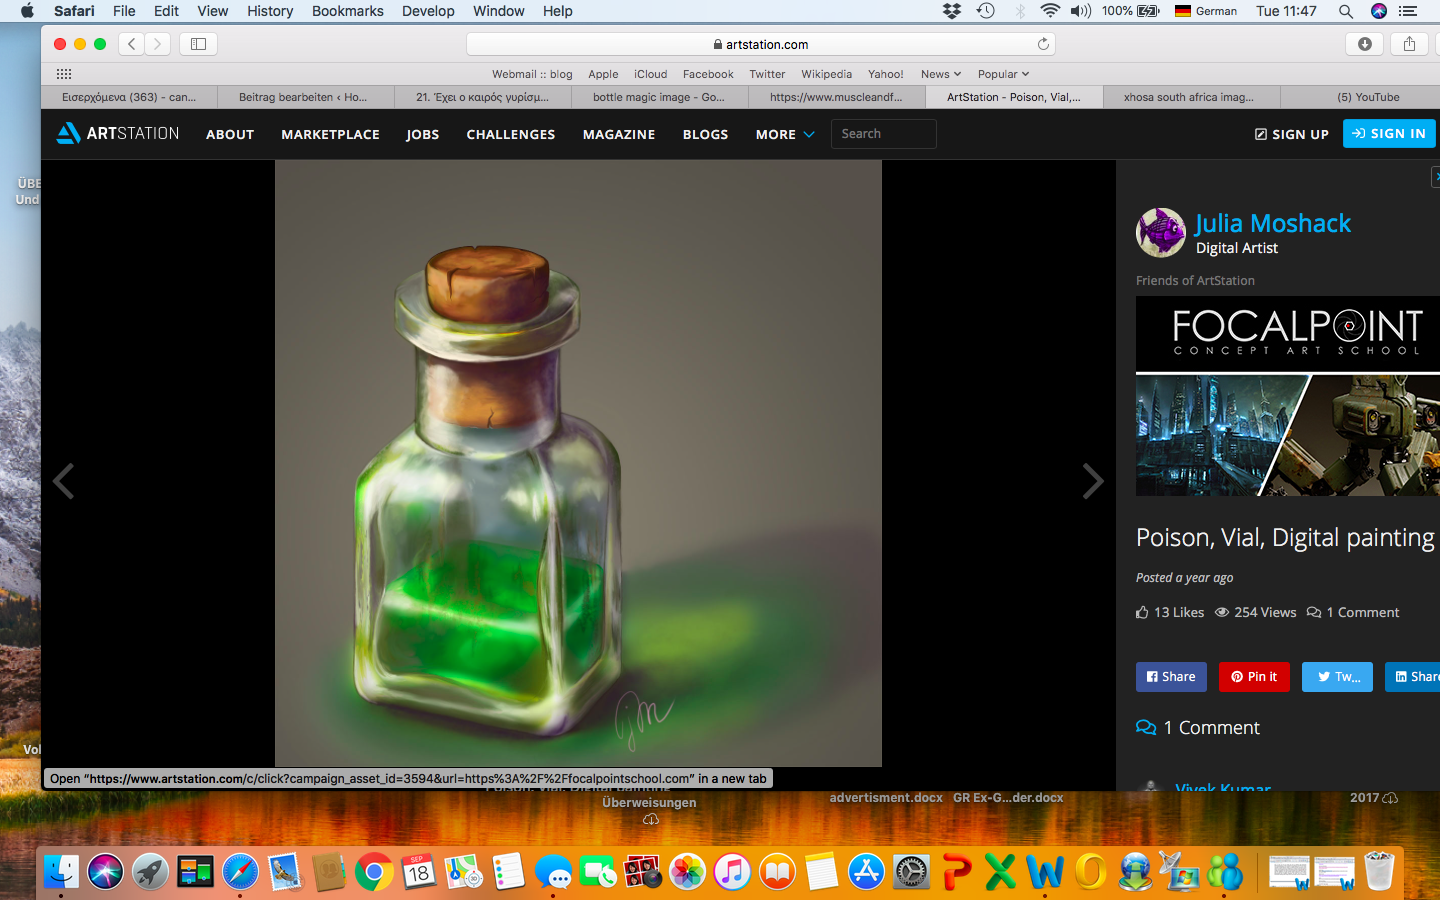Open Microsoft Word from the Dock

coord(1045,872)
